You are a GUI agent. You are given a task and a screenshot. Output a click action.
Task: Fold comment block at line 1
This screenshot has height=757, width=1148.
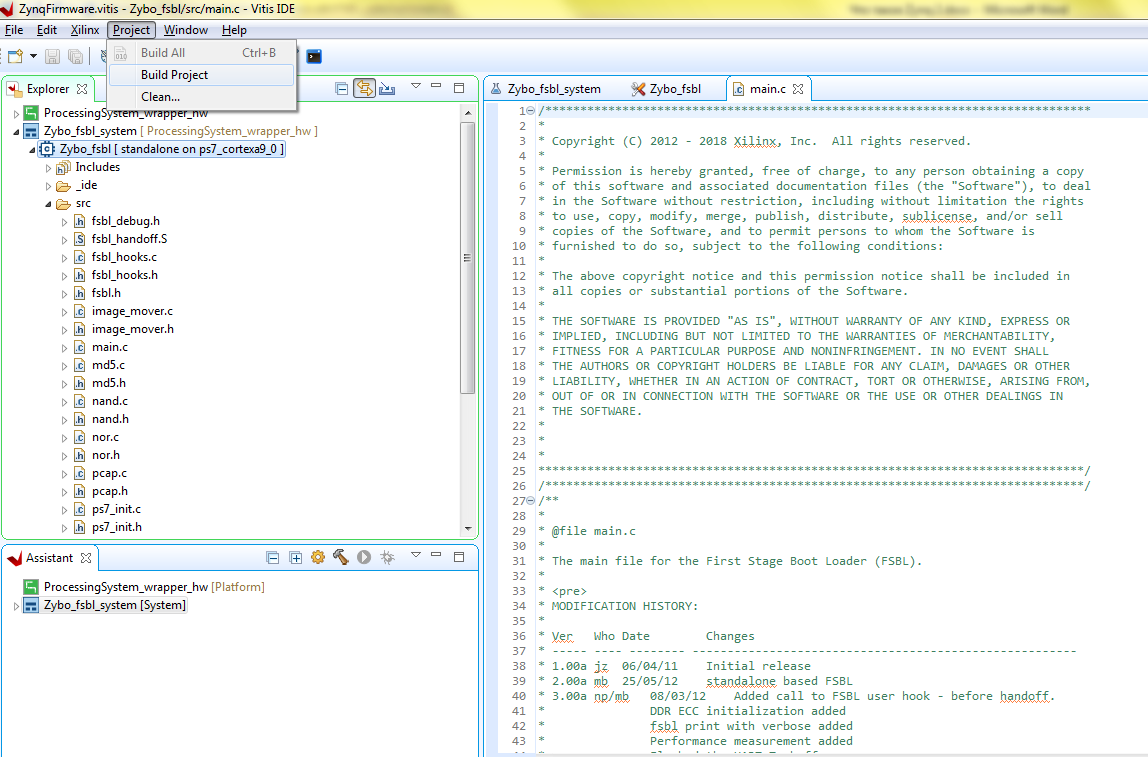point(530,111)
